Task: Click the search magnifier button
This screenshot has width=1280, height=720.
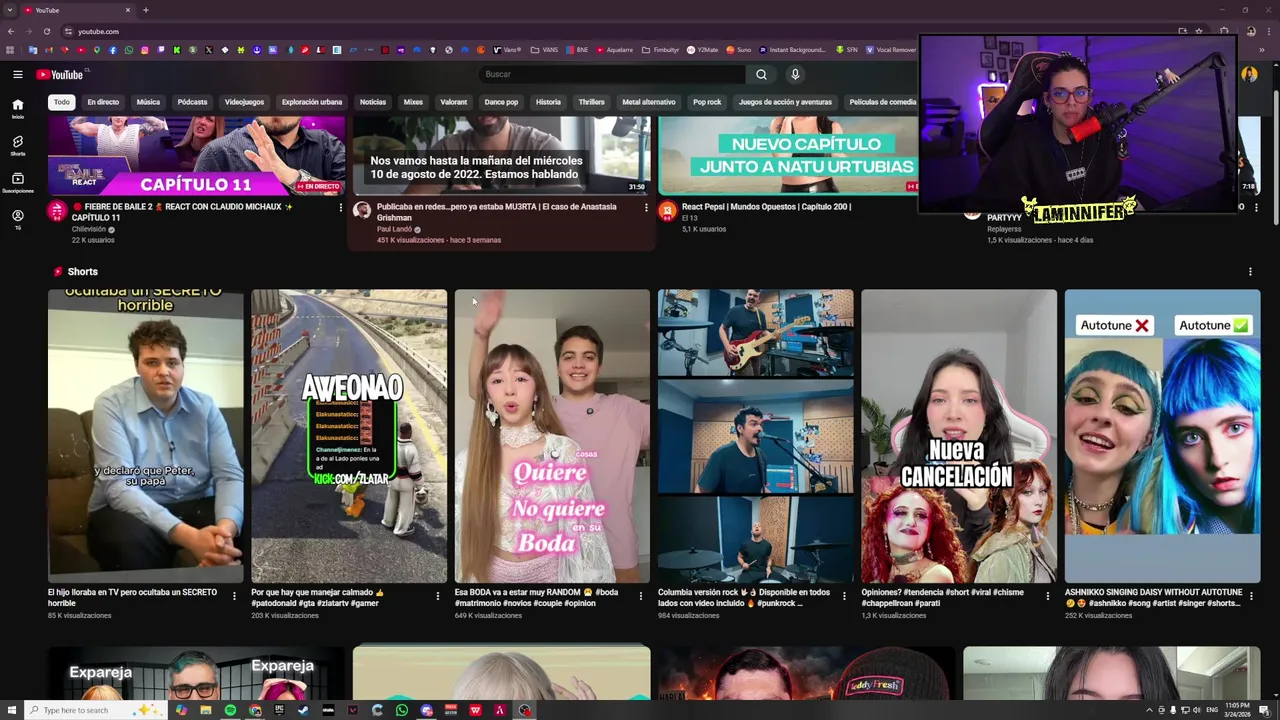Action: tap(761, 74)
